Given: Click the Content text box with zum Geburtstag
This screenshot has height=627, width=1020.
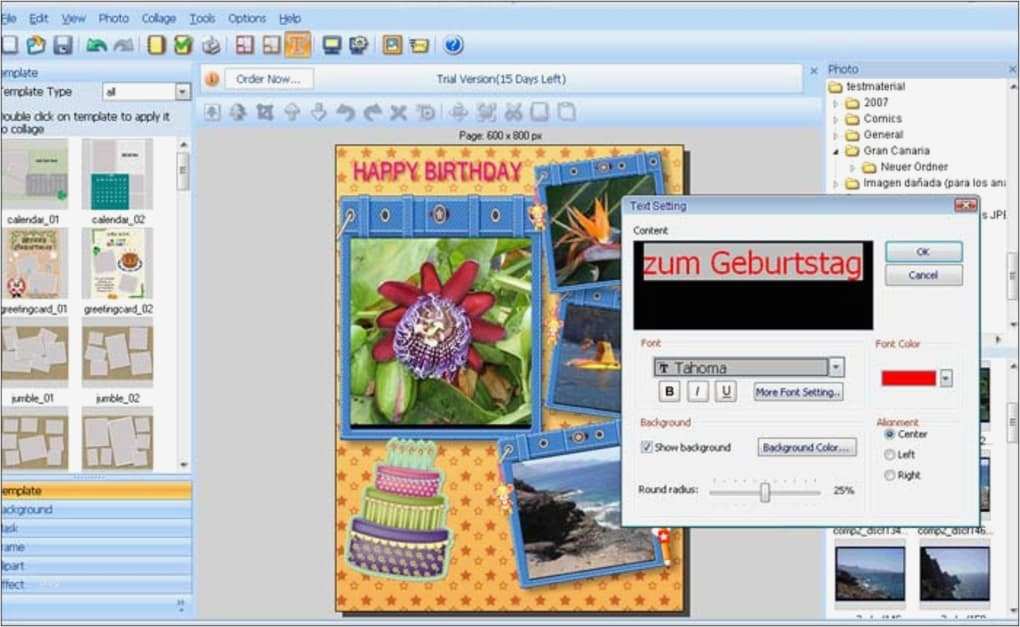Looking at the screenshot, I should pyautogui.click(x=753, y=285).
